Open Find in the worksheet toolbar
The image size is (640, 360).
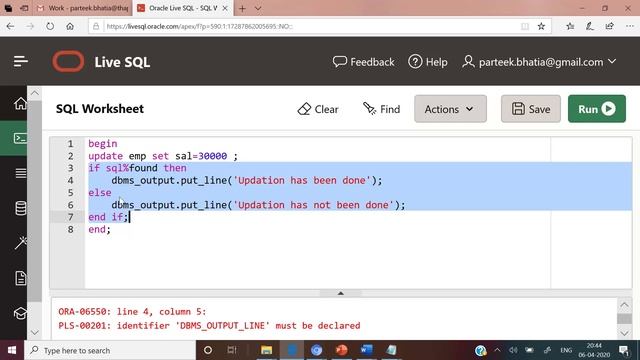click(381, 109)
